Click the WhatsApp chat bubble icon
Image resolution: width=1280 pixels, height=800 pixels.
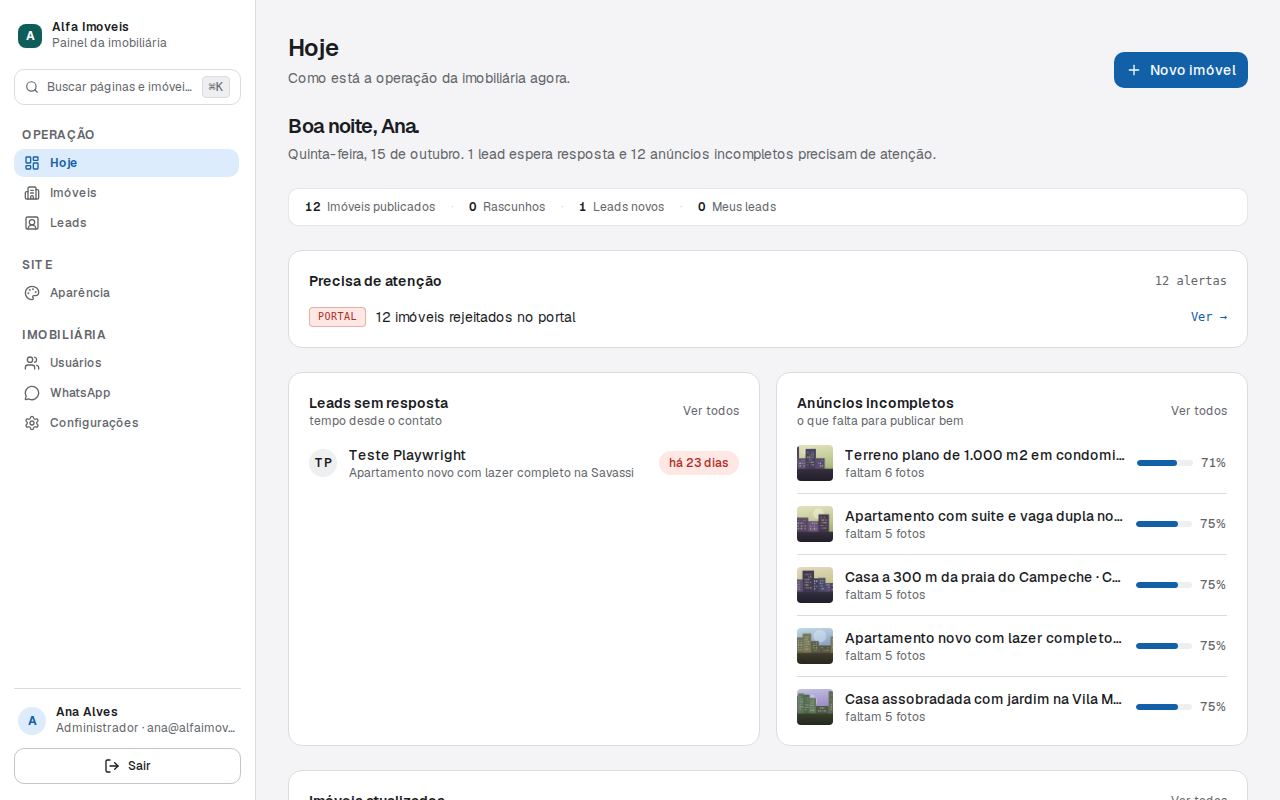pyautogui.click(x=32, y=393)
